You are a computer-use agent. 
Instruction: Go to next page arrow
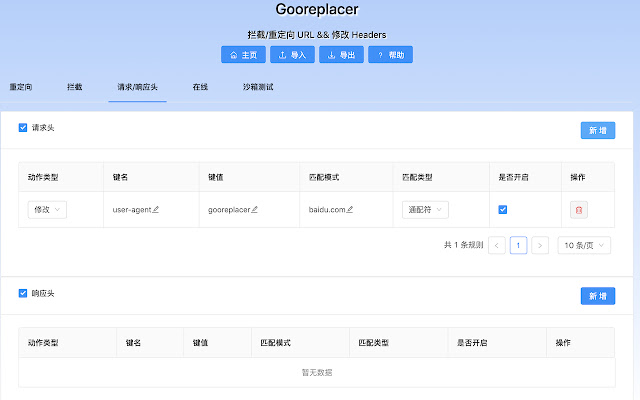click(540, 245)
